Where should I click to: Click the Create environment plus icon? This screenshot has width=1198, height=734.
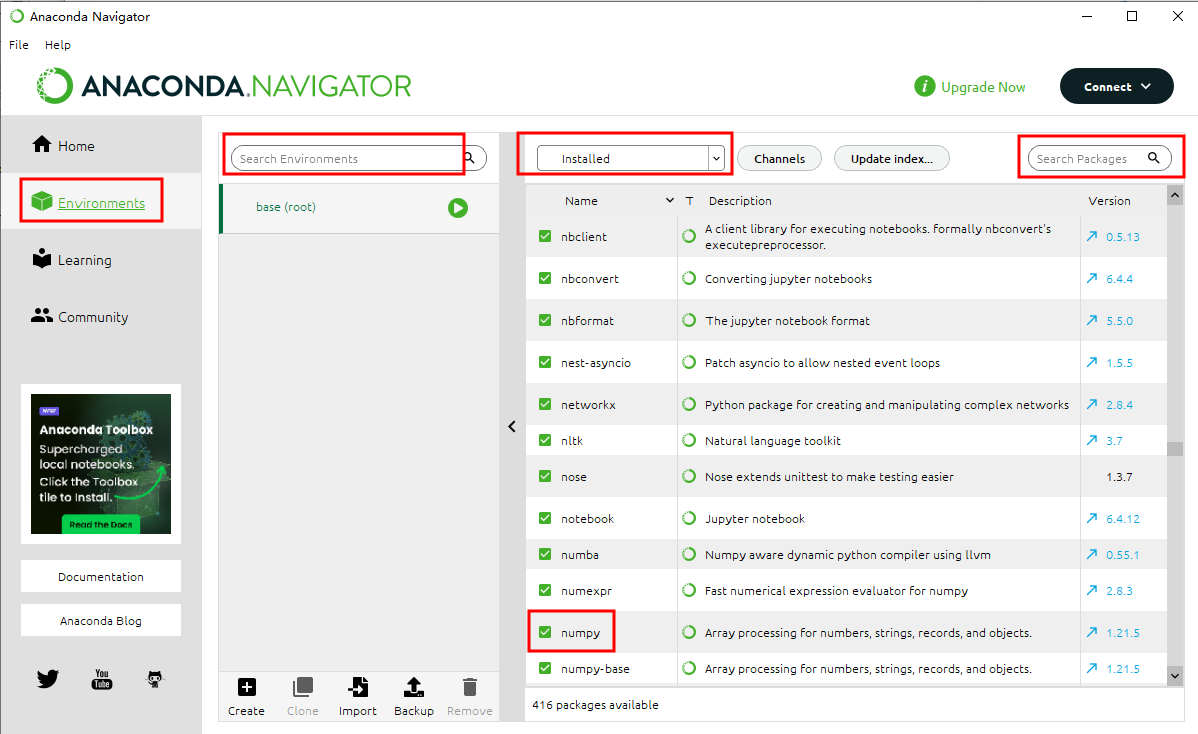click(x=247, y=687)
